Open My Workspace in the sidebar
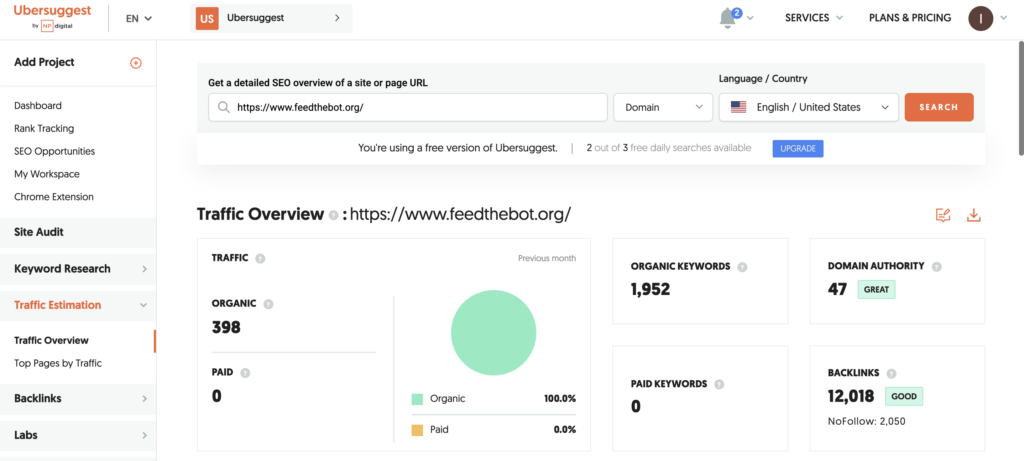 (46, 174)
